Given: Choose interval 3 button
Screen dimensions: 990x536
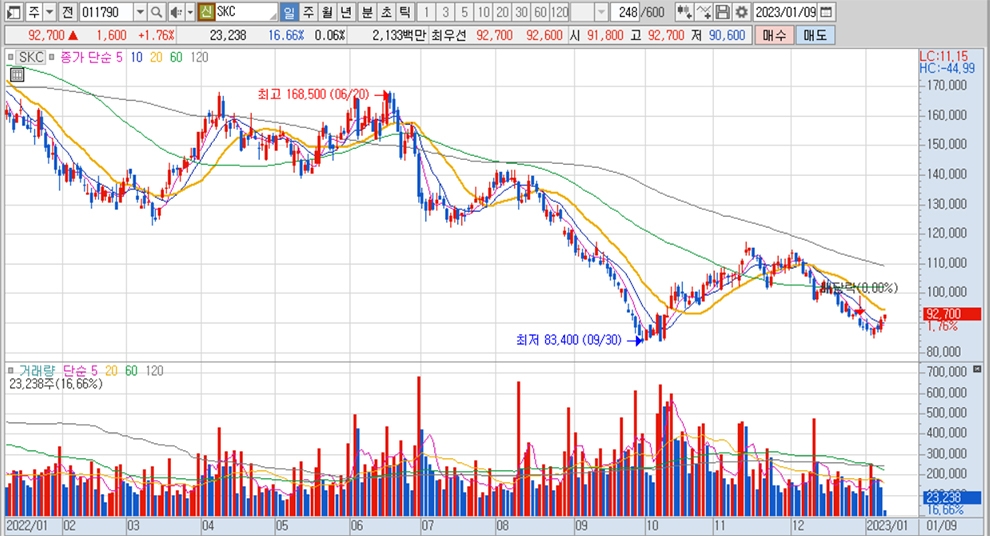Looking at the screenshot, I should point(445,11).
